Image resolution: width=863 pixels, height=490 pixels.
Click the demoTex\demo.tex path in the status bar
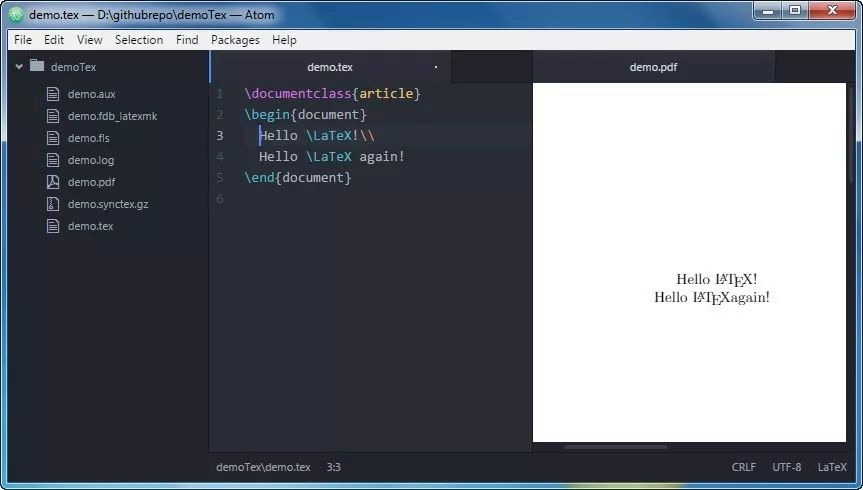(x=263, y=467)
